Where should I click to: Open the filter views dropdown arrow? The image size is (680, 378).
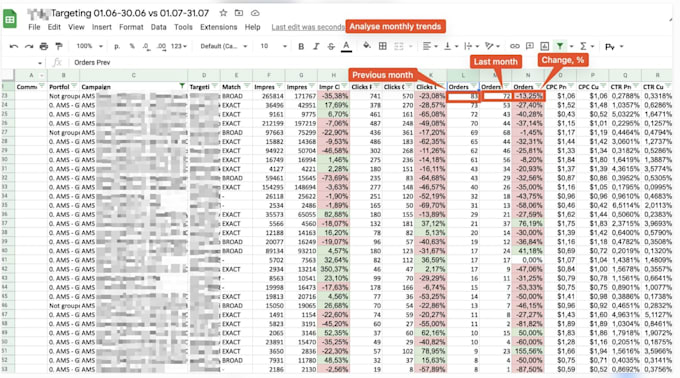571,46
